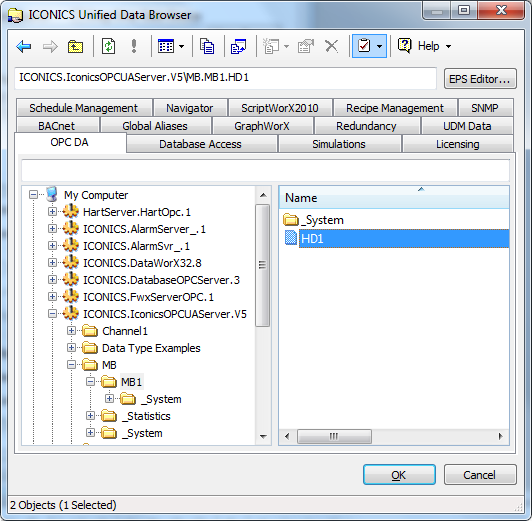Expand the HartServer.HartOpc.1 node
532x521 pixels.
pos(52,212)
